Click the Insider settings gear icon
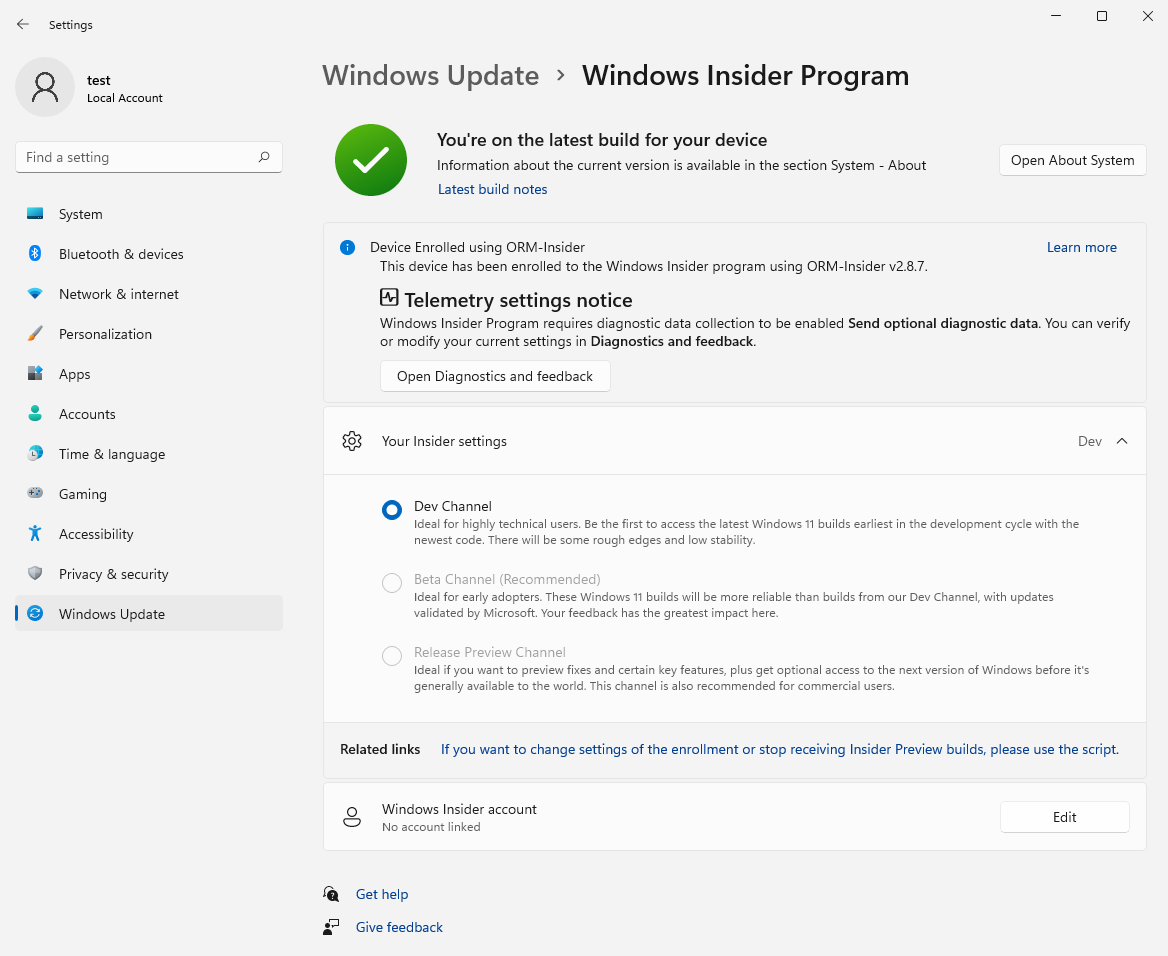Image resolution: width=1168 pixels, height=956 pixels. click(x=352, y=441)
